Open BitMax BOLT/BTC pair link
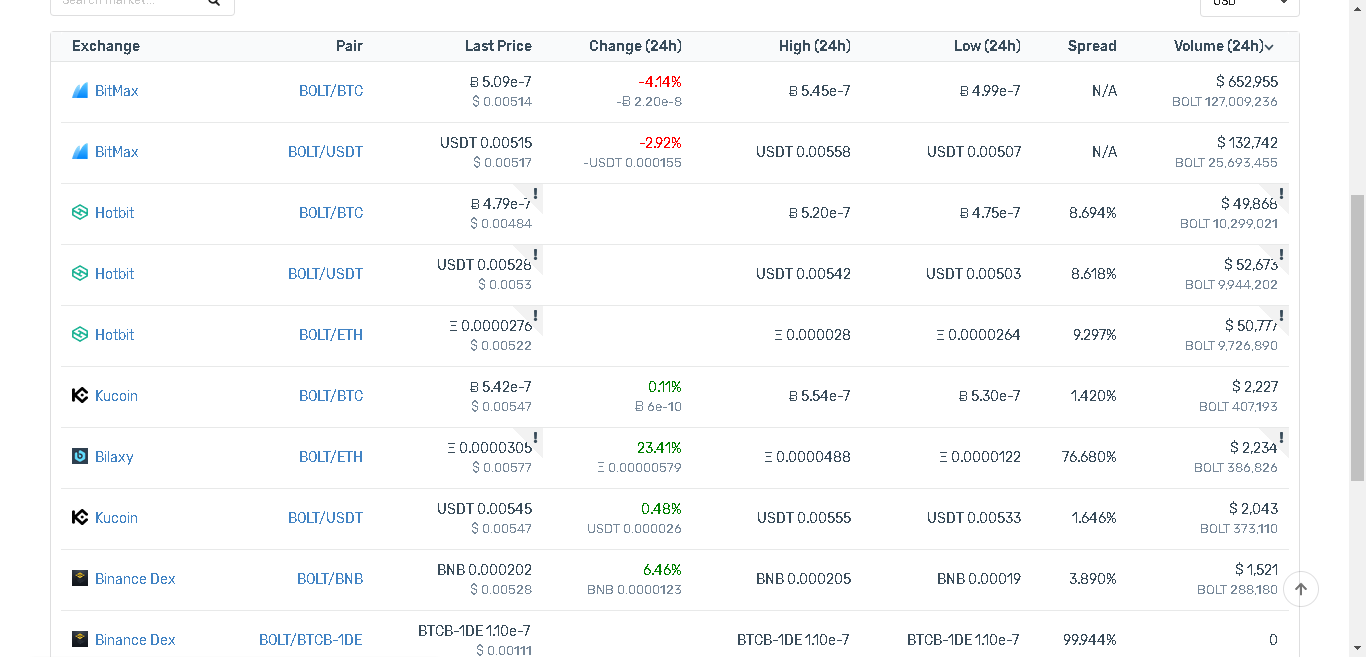This screenshot has width=1366, height=657. [331, 91]
